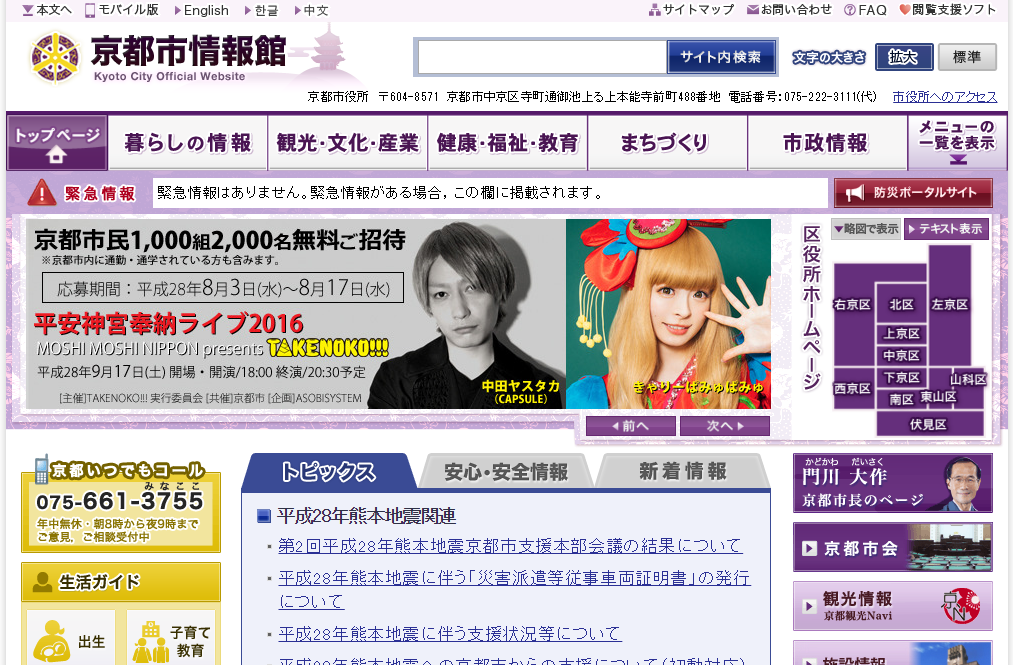The image size is (1013, 665).
Task: Click the Kyoto city emblem logo
Action: (56, 58)
